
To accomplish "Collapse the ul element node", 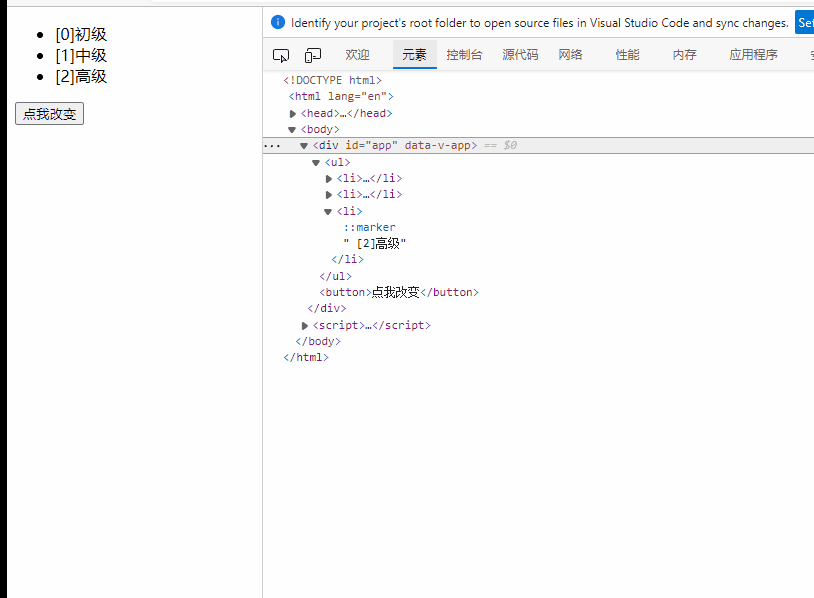I will tap(316, 162).
